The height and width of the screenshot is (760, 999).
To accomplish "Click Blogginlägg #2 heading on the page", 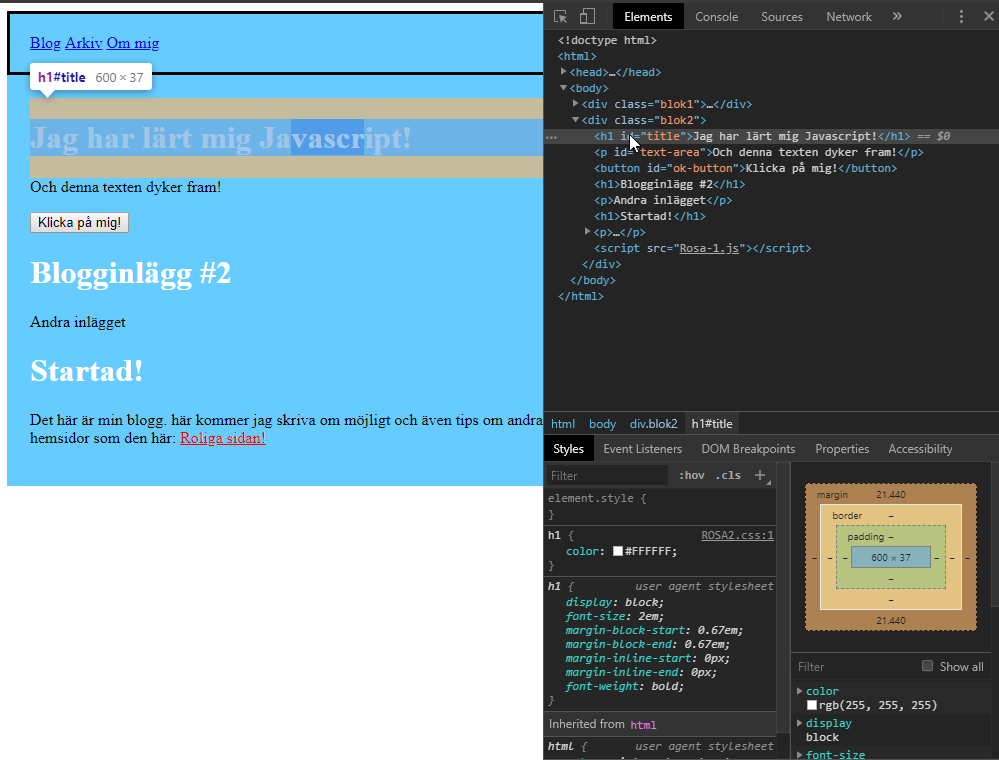I will tap(131, 273).
